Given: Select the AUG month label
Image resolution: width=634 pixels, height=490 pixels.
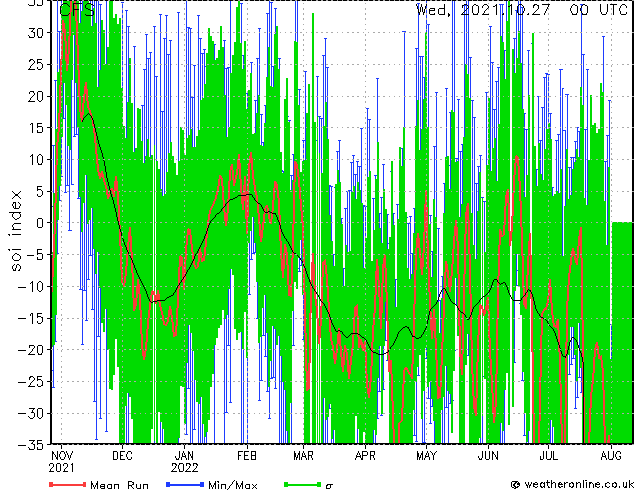Looking at the screenshot, I should (611, 456).
